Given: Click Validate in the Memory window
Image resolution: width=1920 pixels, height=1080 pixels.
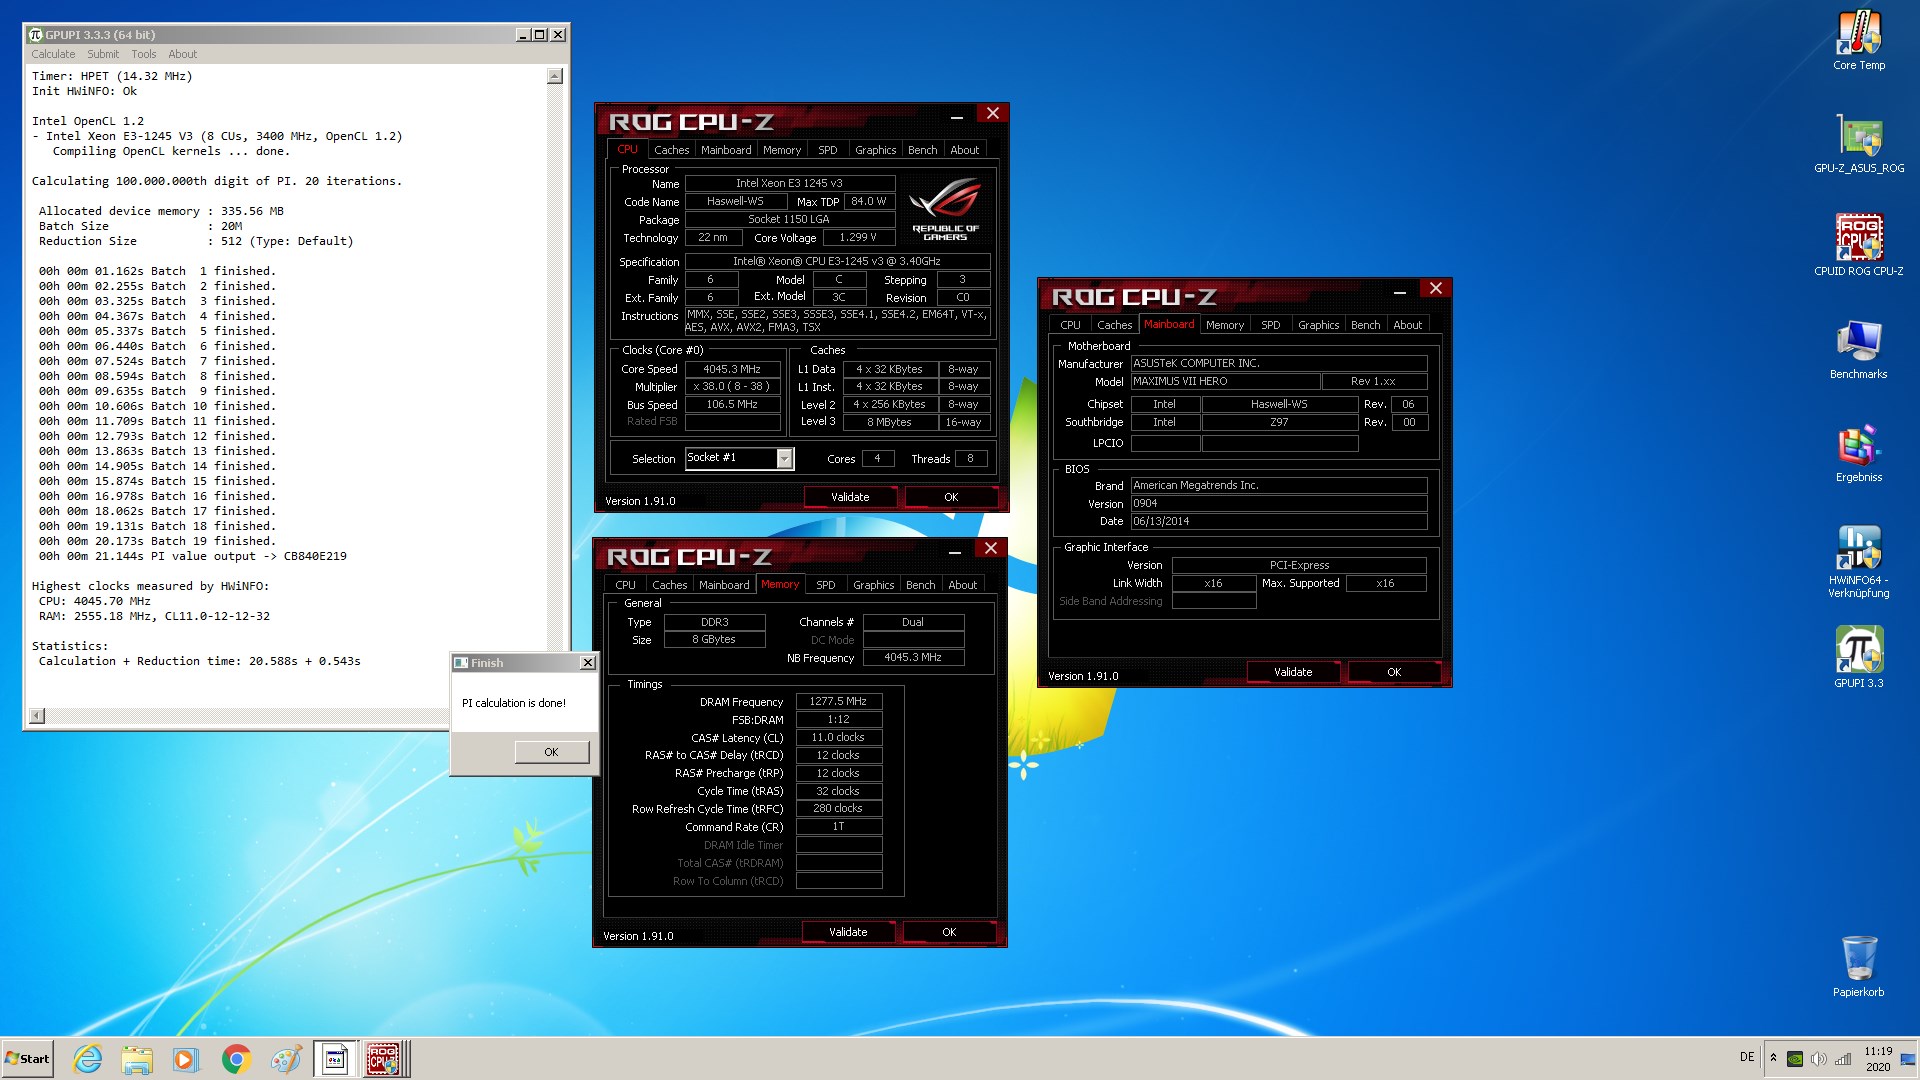Looking at the screenshot, I should (848, 932).
